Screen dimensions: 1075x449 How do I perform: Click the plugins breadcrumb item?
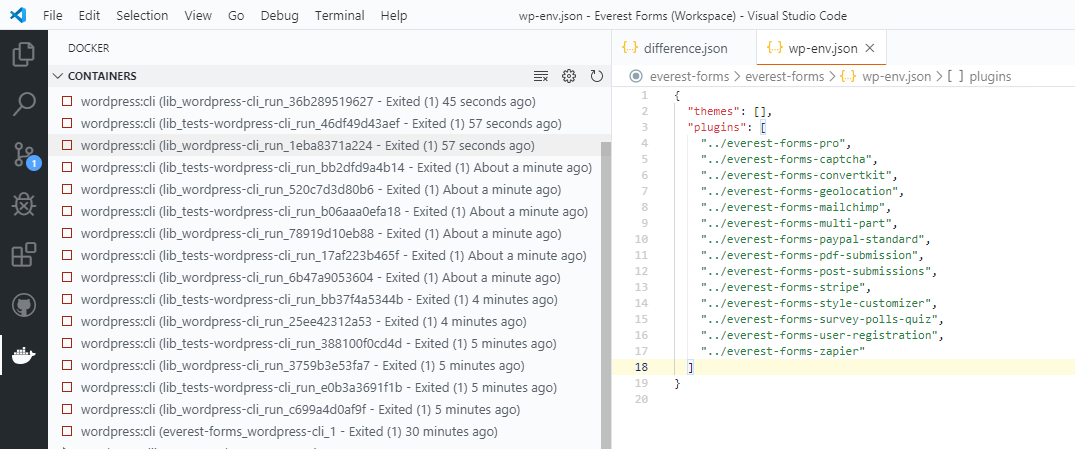pos(990,76)
